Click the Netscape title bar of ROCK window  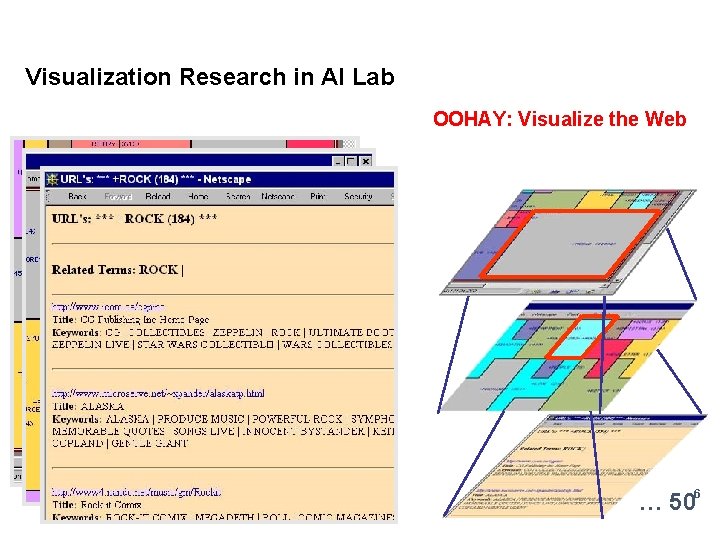(x=219, y=179)
